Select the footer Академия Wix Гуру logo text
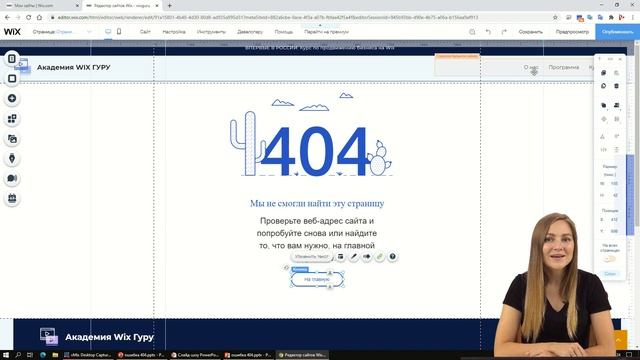 pyautogui.click(x=109, y=337)
